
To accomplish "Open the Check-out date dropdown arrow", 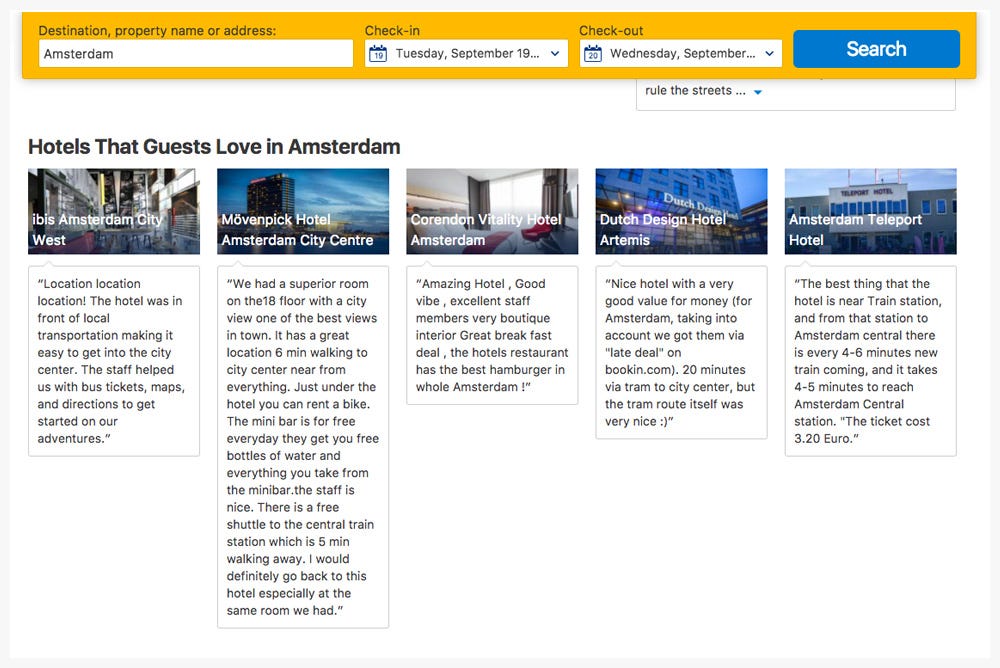I will pyautogui.click(x=769, y=54).
